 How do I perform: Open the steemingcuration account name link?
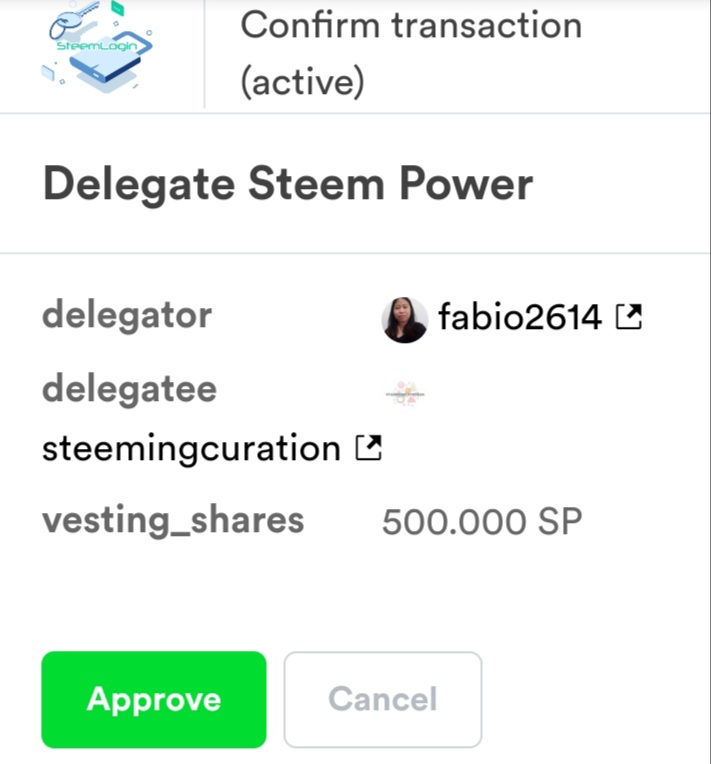click(191, 449)
